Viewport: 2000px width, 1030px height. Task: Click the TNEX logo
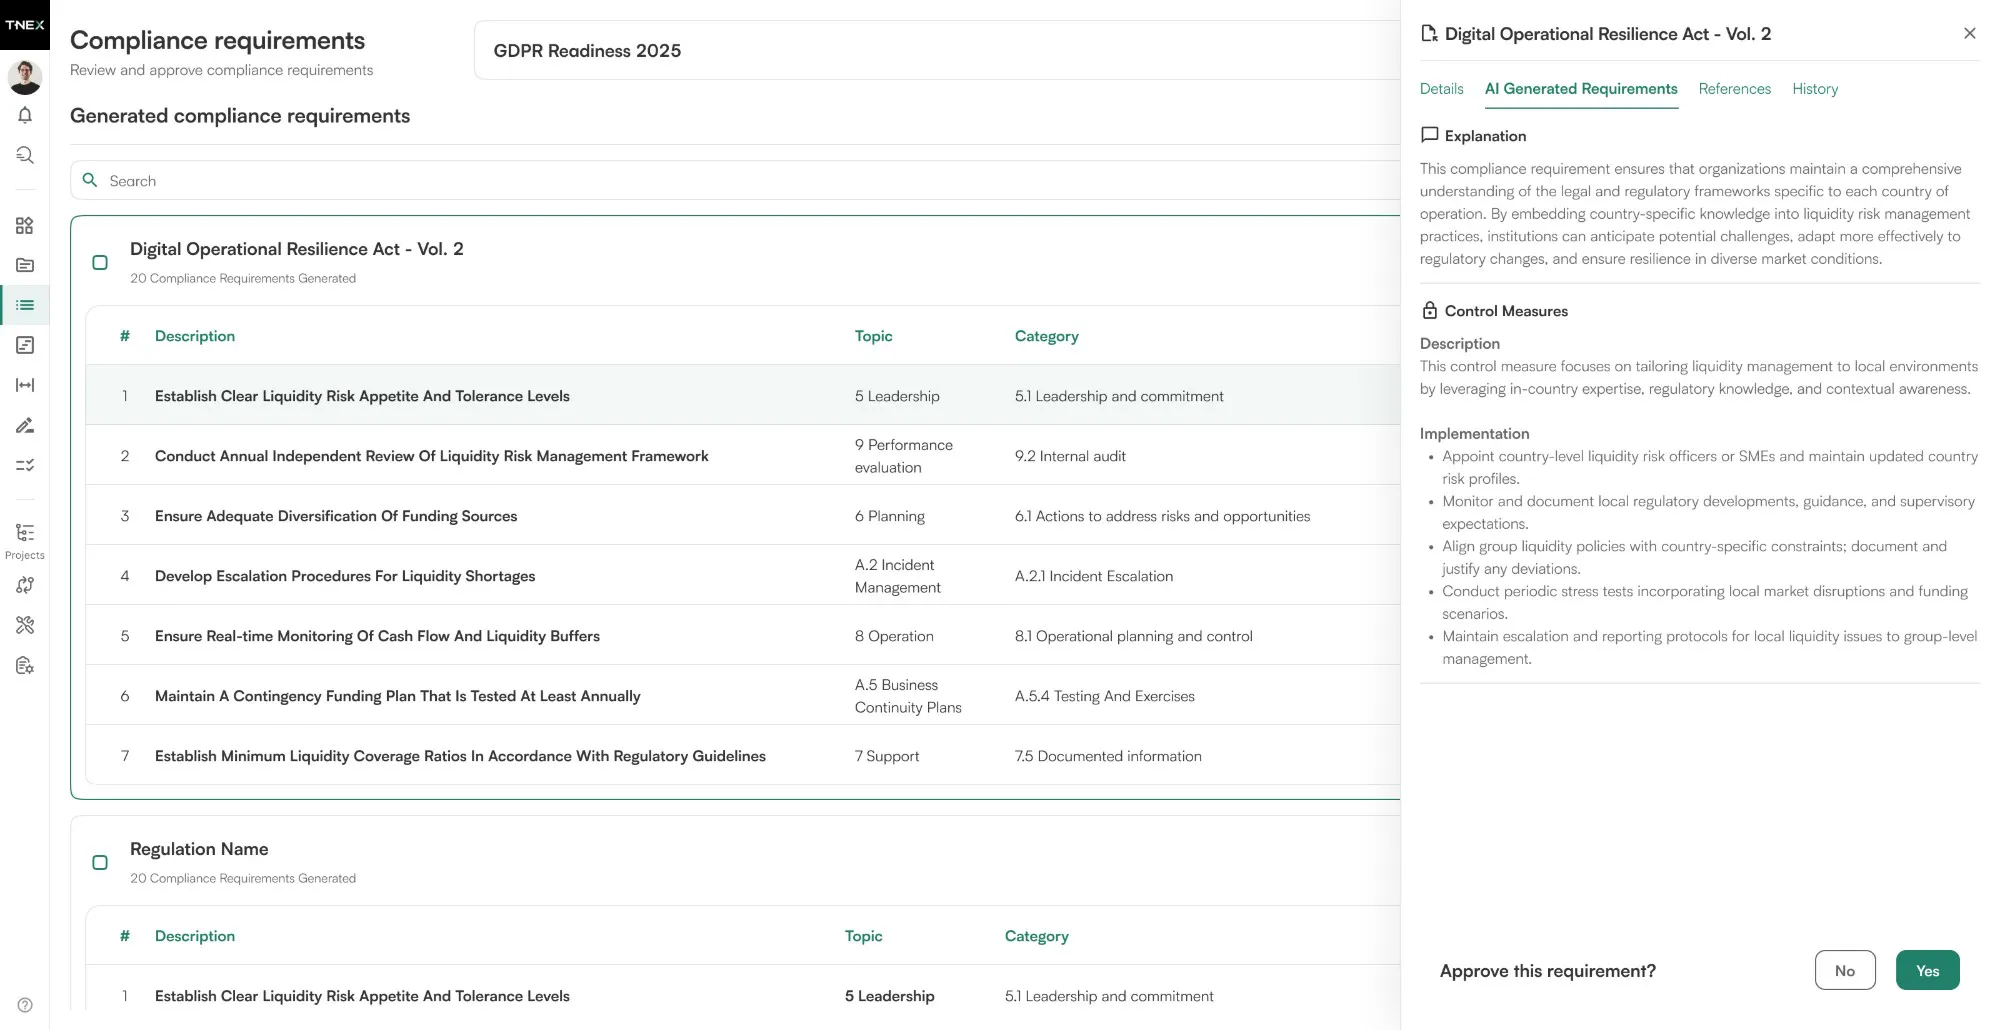tap(25, 25)
